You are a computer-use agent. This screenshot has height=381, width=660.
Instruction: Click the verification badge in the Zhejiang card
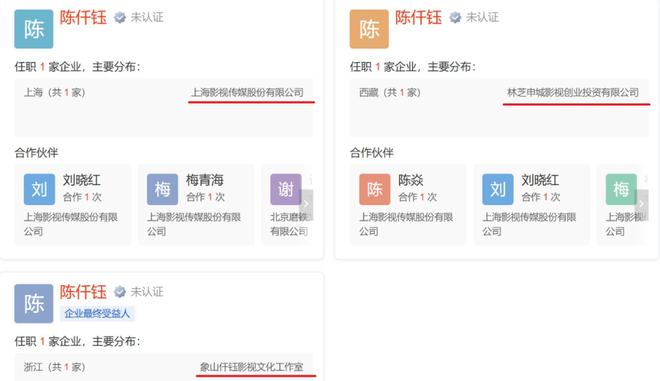pos(120,292)
